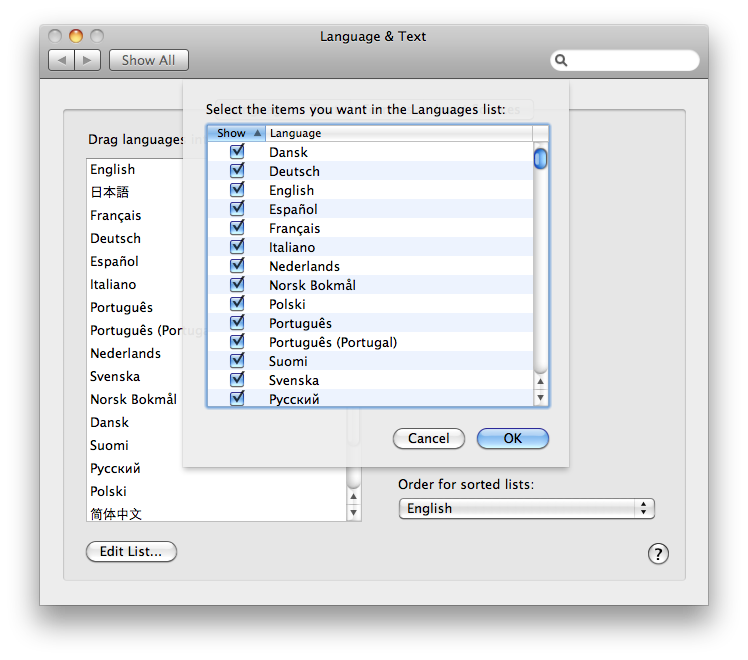The width and height of the screenshot is (748, 660).
Task: Select English in the background languages list
Action: [x=113, y=170]
